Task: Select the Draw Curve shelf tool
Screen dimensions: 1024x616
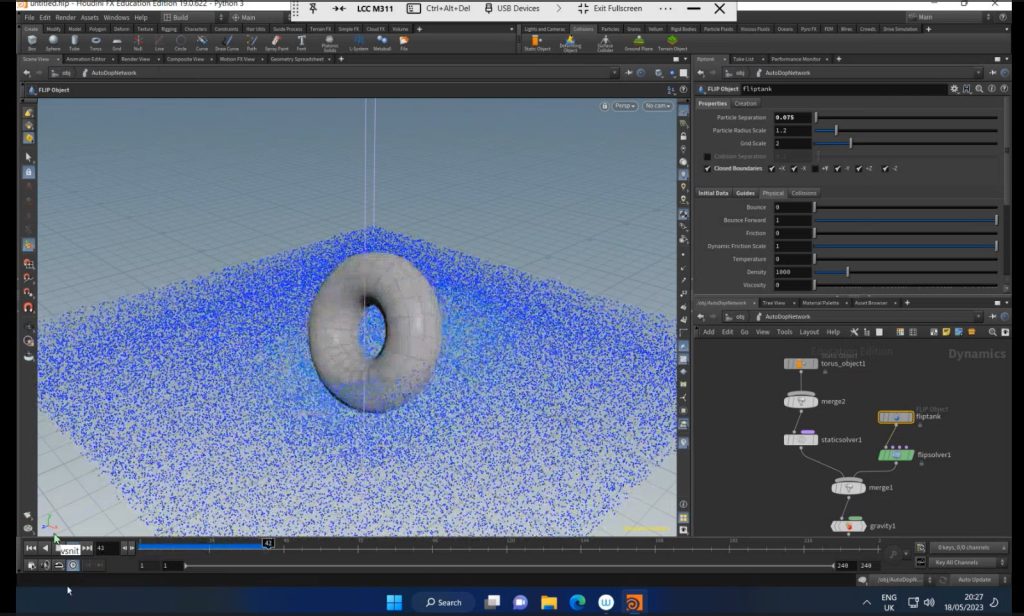Action: 227,43
